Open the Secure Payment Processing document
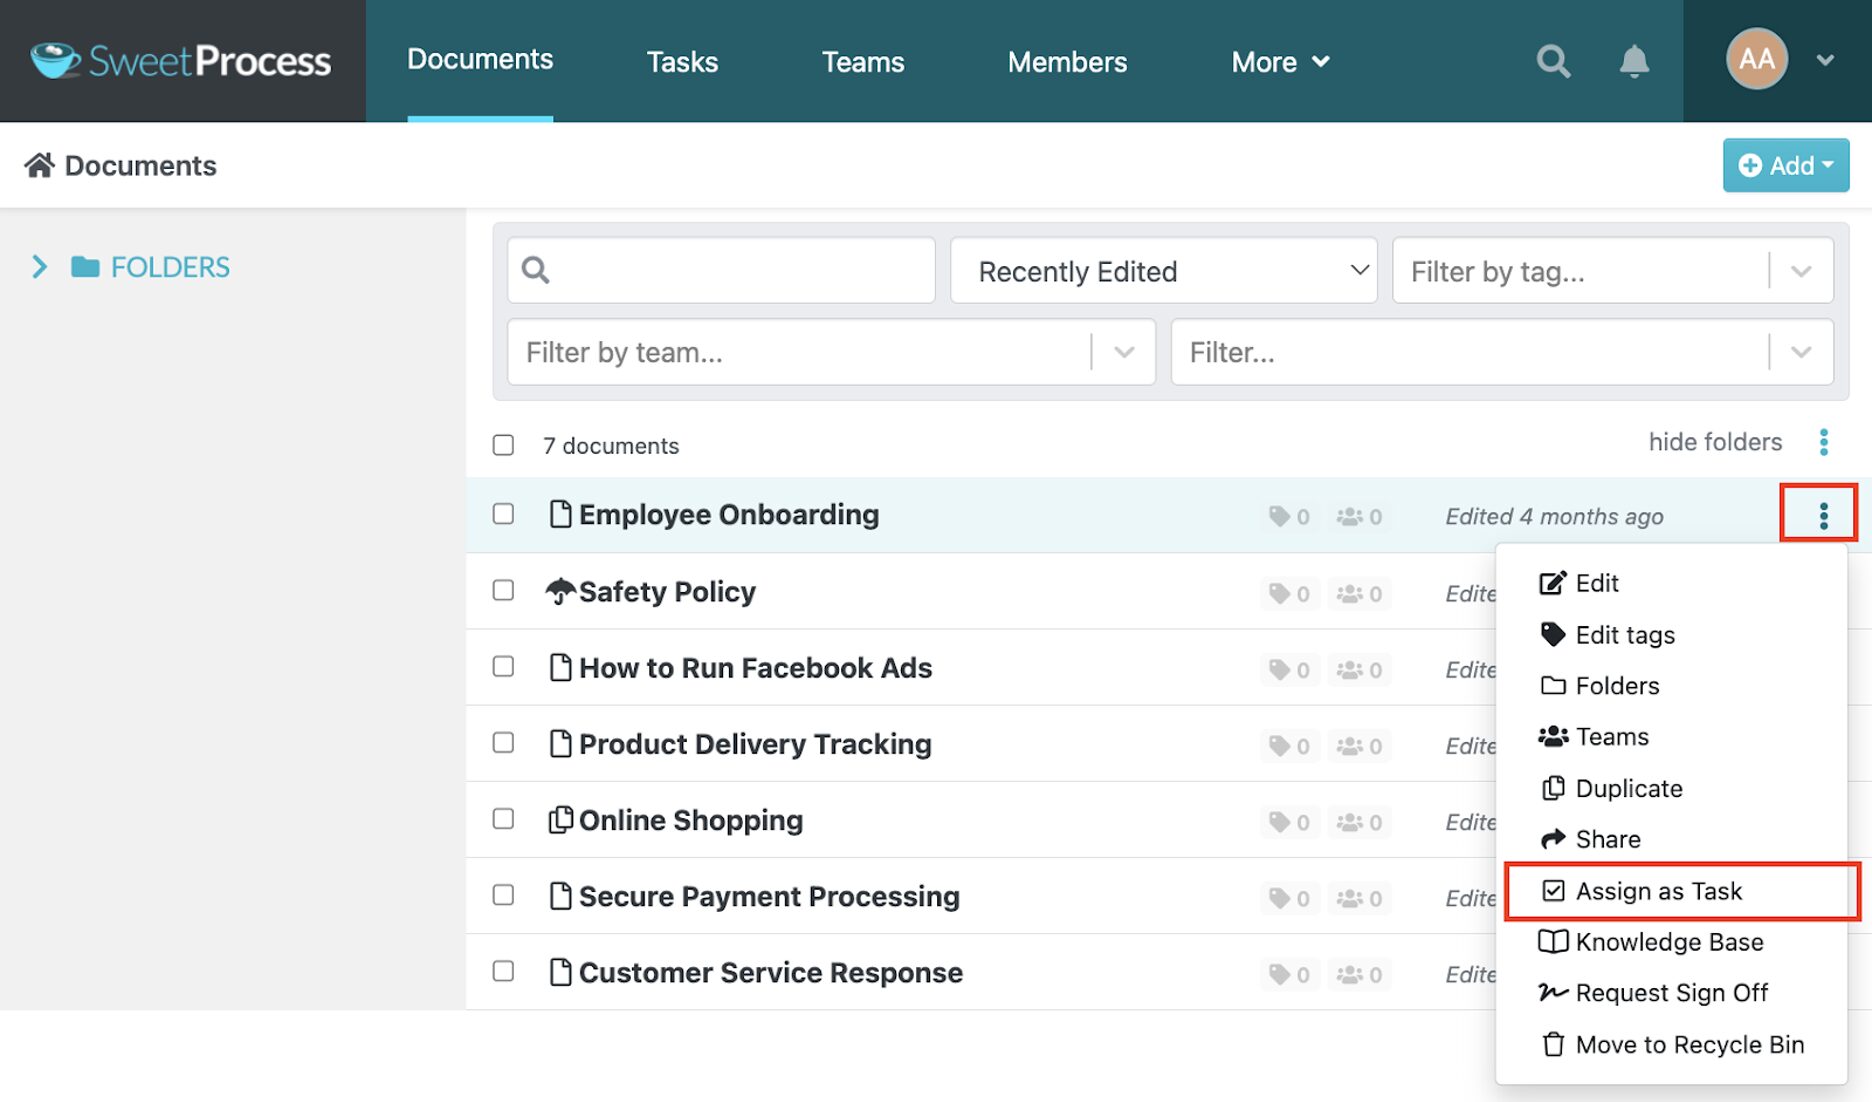 (769, 897)
